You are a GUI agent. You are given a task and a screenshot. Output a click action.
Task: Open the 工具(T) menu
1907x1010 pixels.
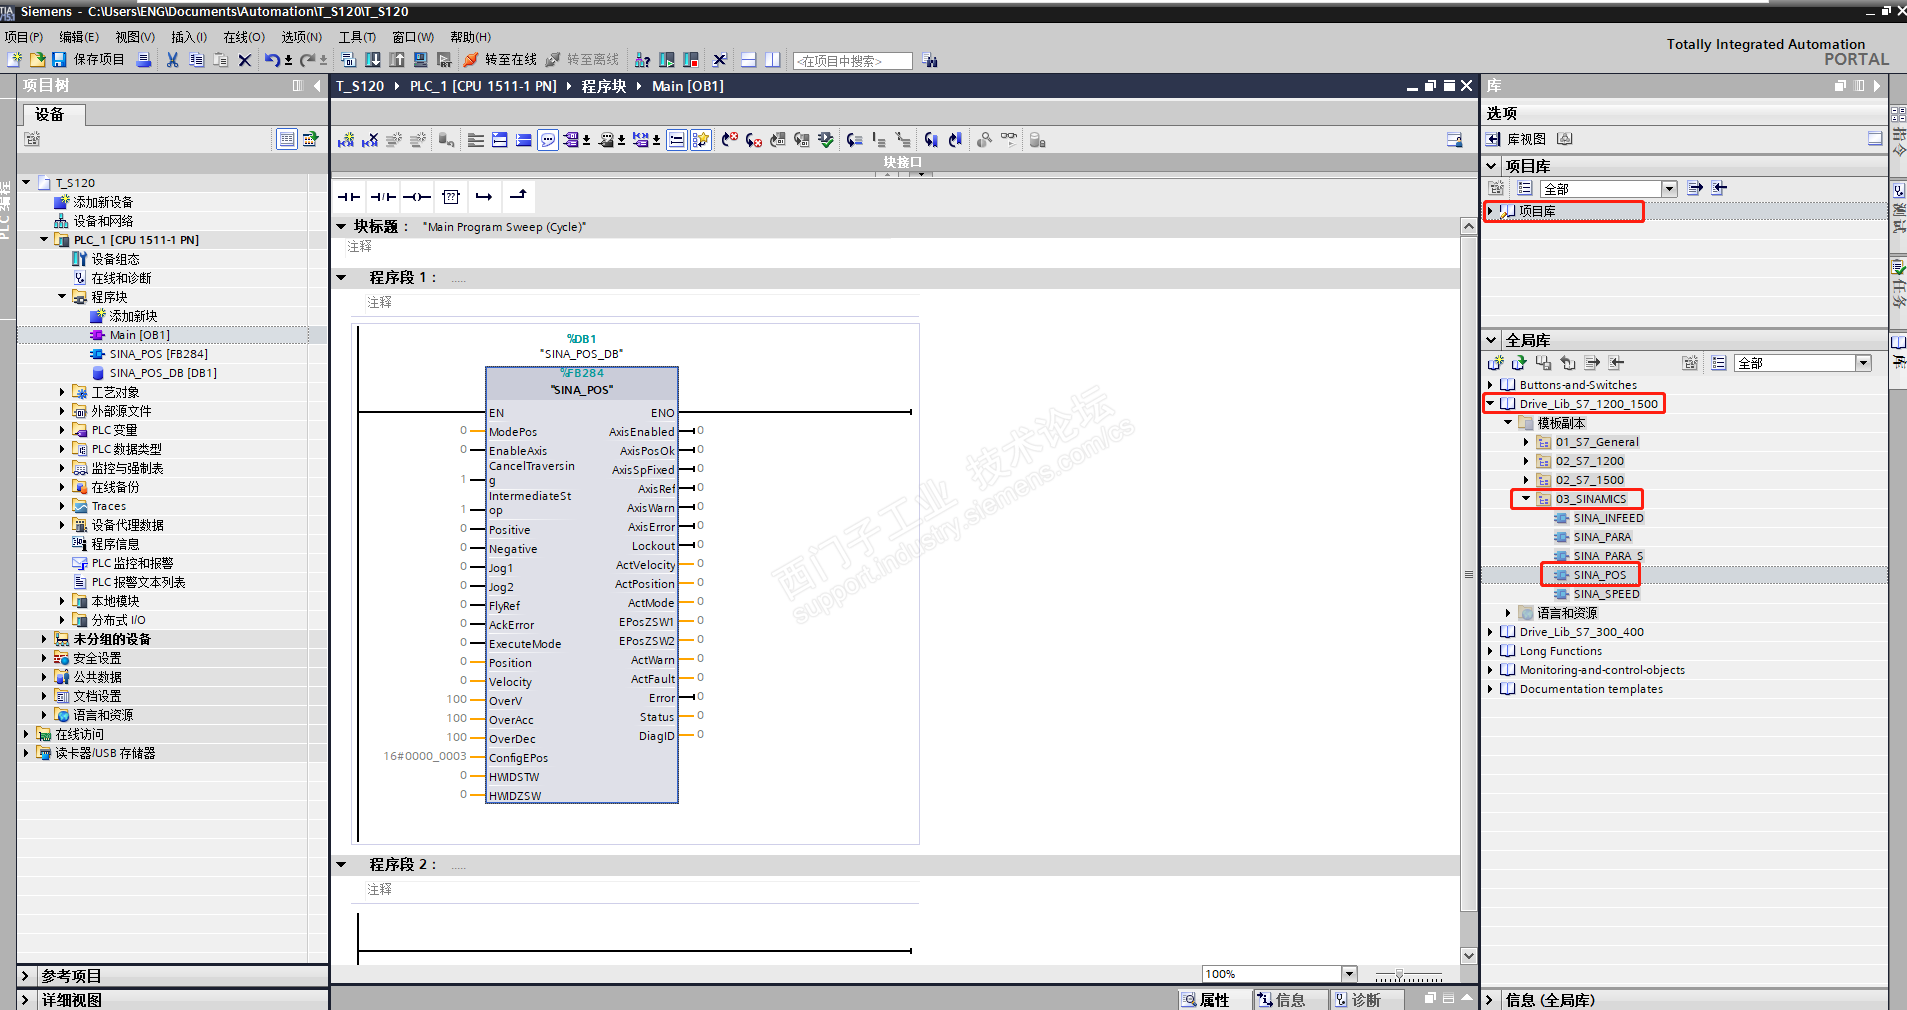(x=357, y=37)
